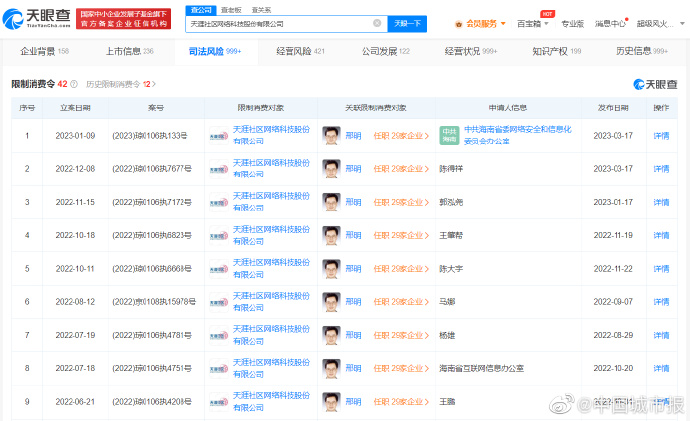The image size is (690, 421).
Task: Open 消息中心 notifications
Action: [610, 24]
